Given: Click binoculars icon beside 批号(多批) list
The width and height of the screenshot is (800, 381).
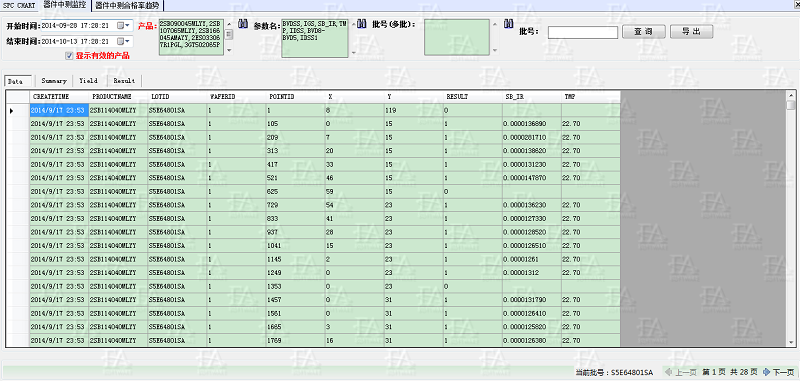Looking at the screenshot, I should [x=509, y=24].
